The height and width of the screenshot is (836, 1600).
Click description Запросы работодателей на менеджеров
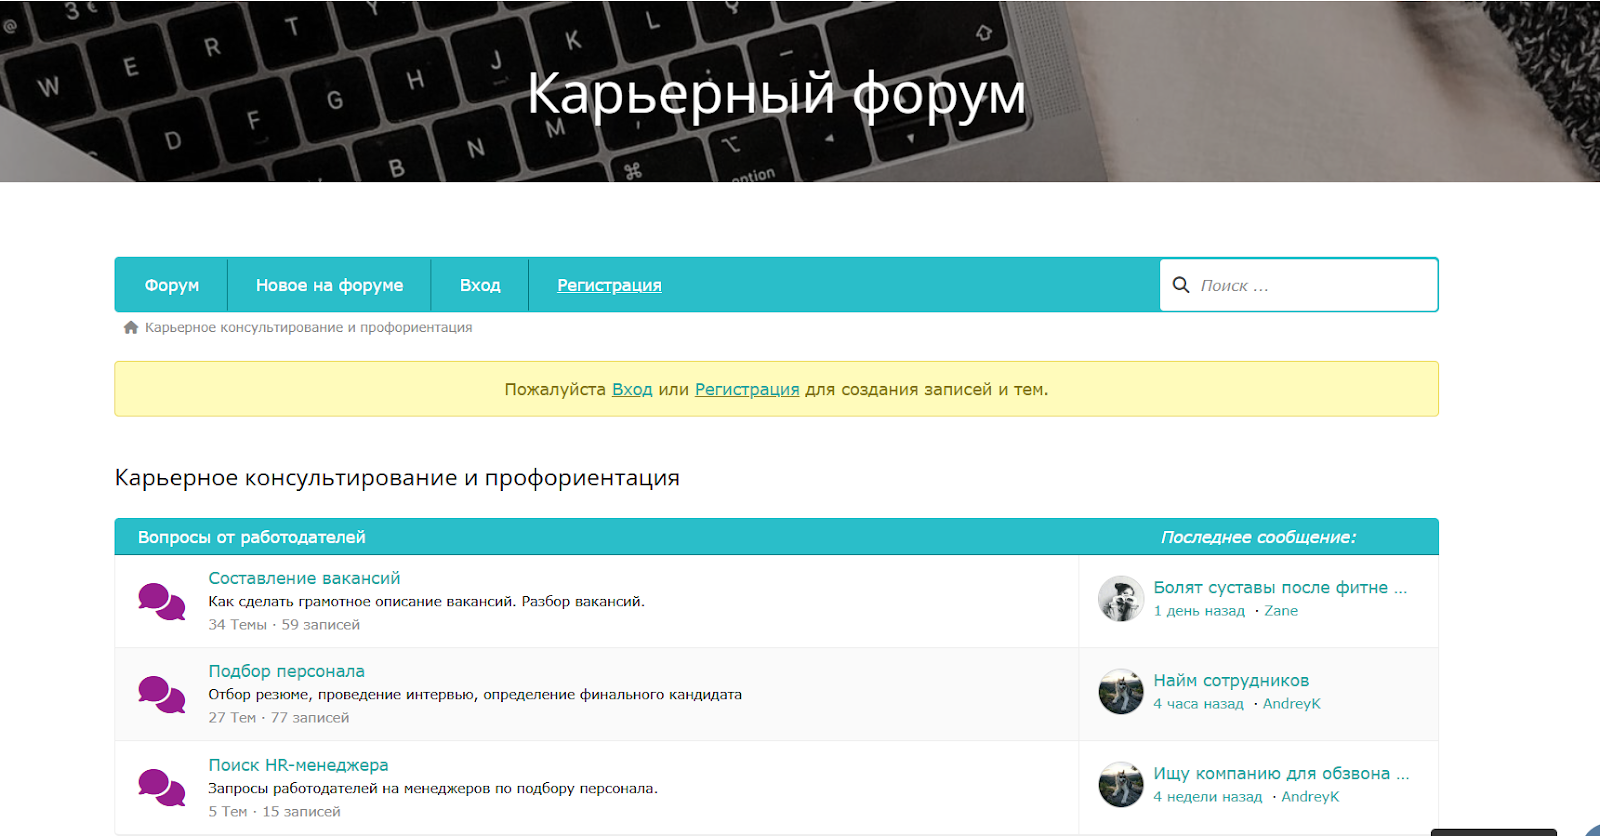(433, 789)
